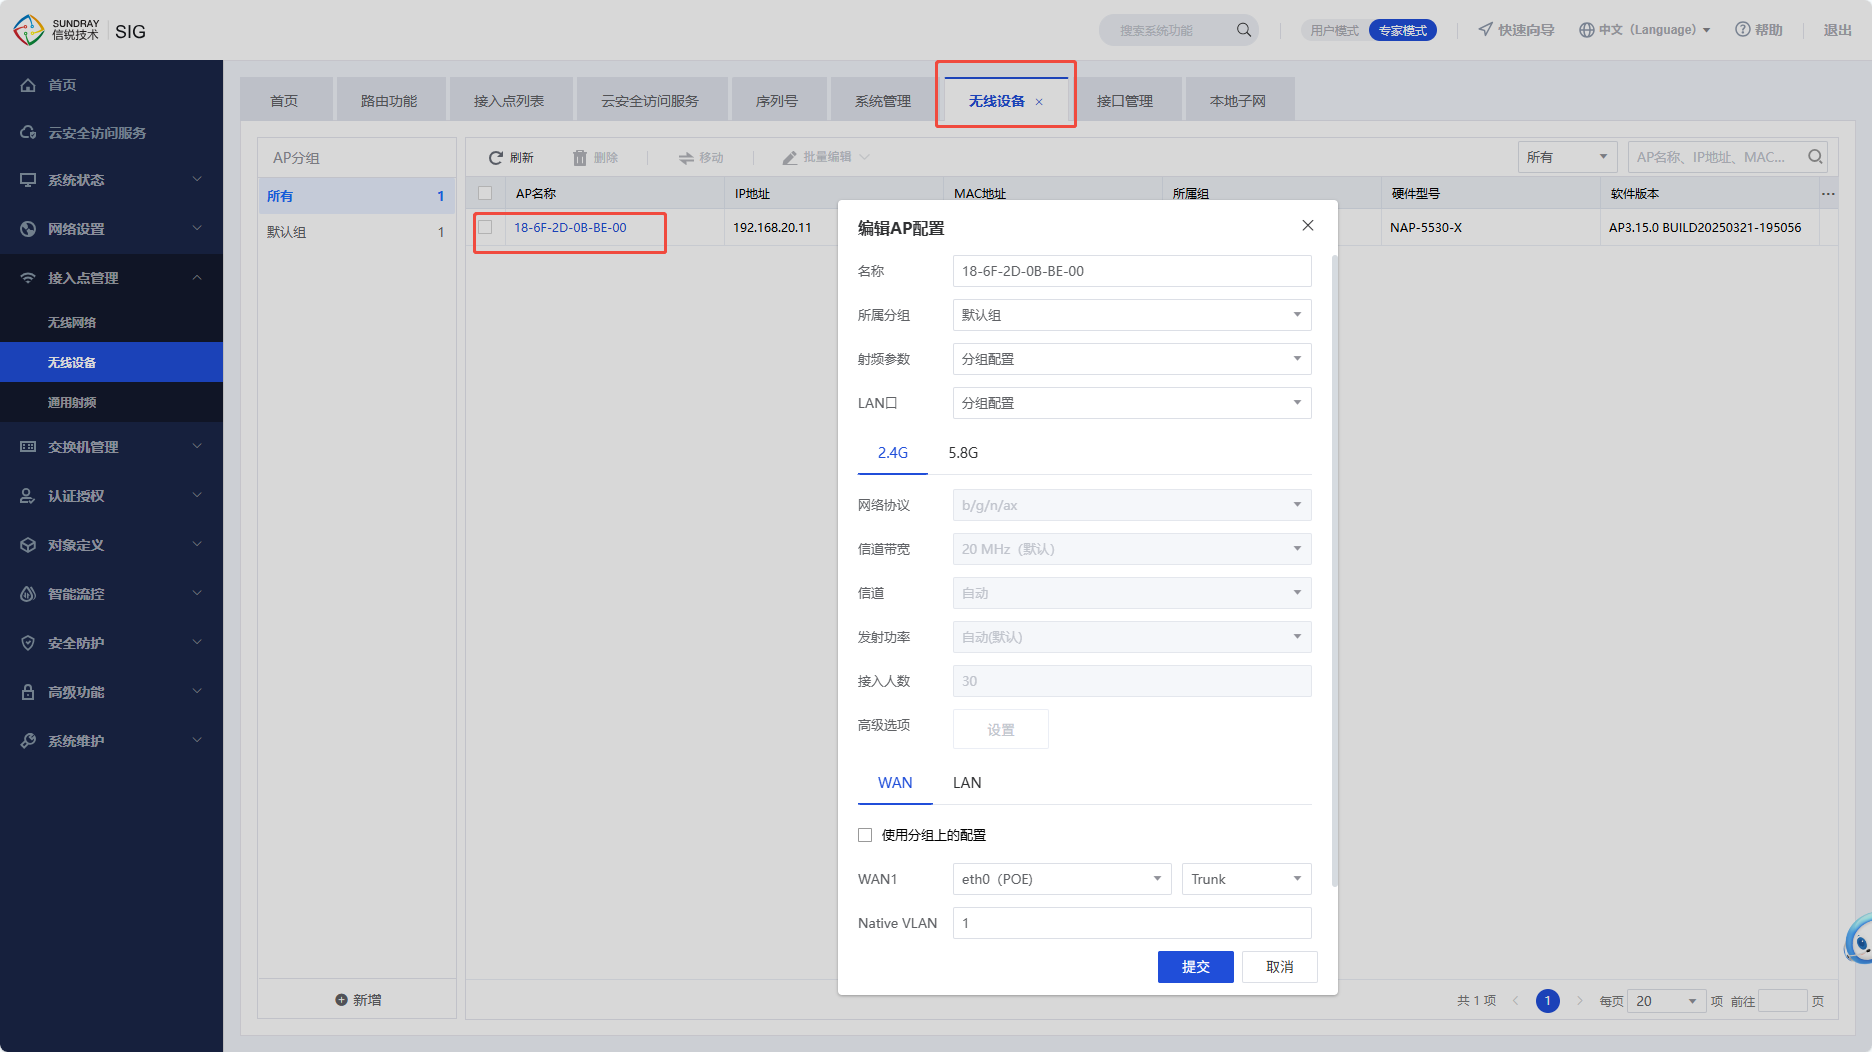Click the 认证授权 user icon

click(28, 496)
